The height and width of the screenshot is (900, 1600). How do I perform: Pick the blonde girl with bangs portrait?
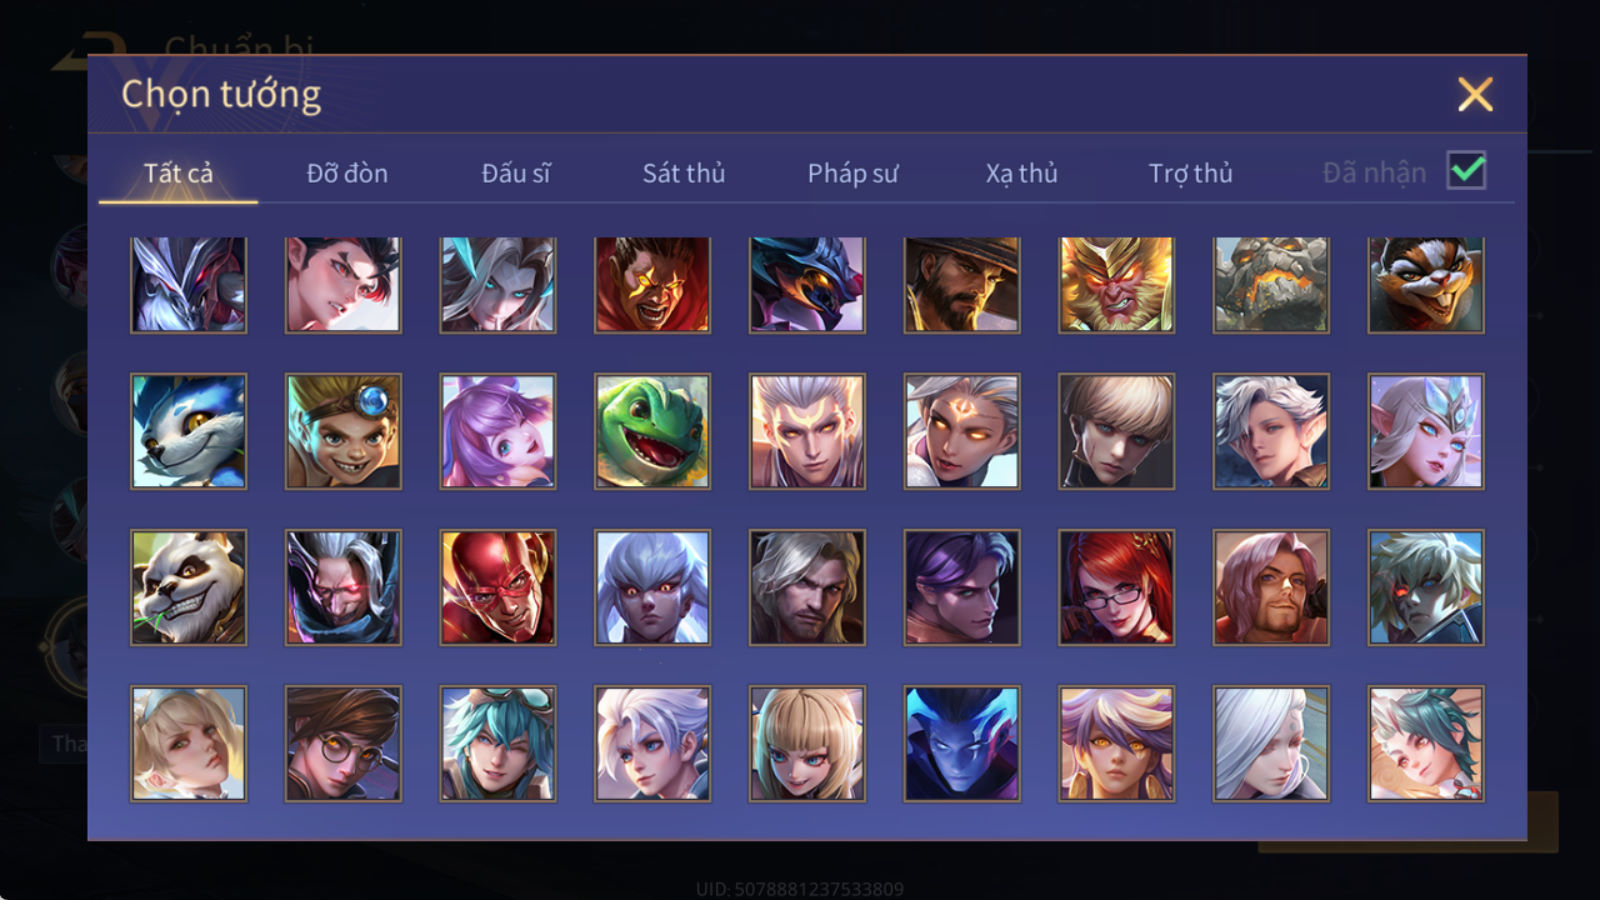click(x=807, y=743)
